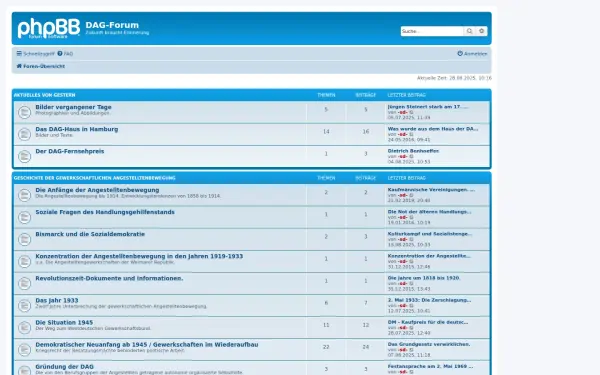The image size is (600, 375).
Task: Open last post Dietrich Bonhoeffer
Action: [413, 151]
